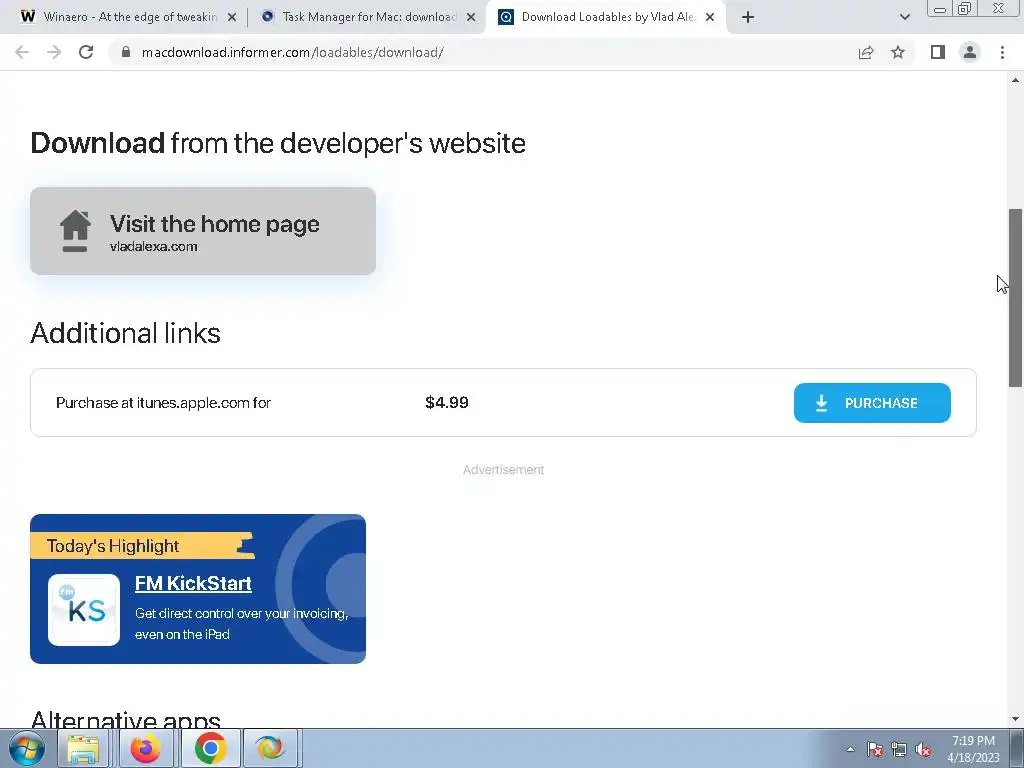Click the 'Additional links' heading
Viewport: 1024px width, 768px height.
[125, 333]
